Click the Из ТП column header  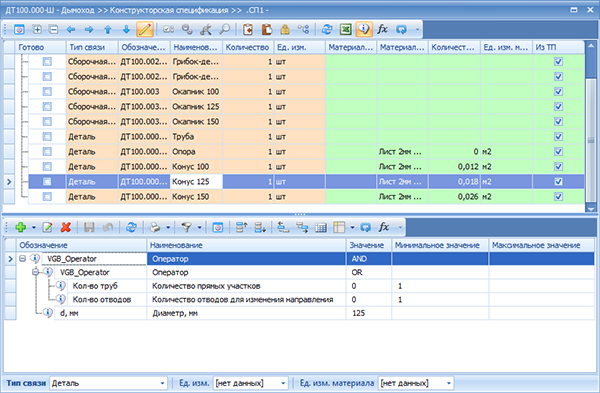click(558, 47)
